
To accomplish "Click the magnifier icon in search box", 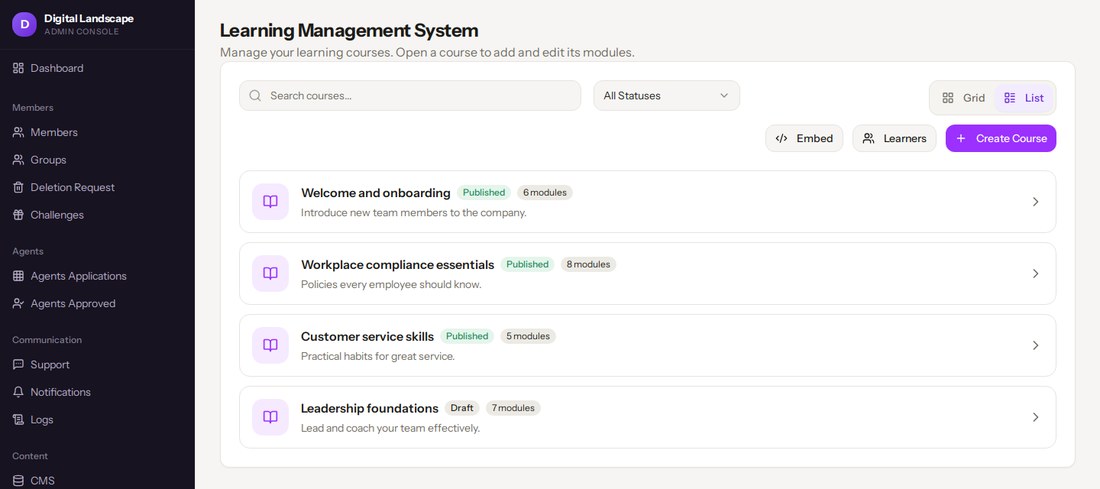I will (x=255, y=95).
